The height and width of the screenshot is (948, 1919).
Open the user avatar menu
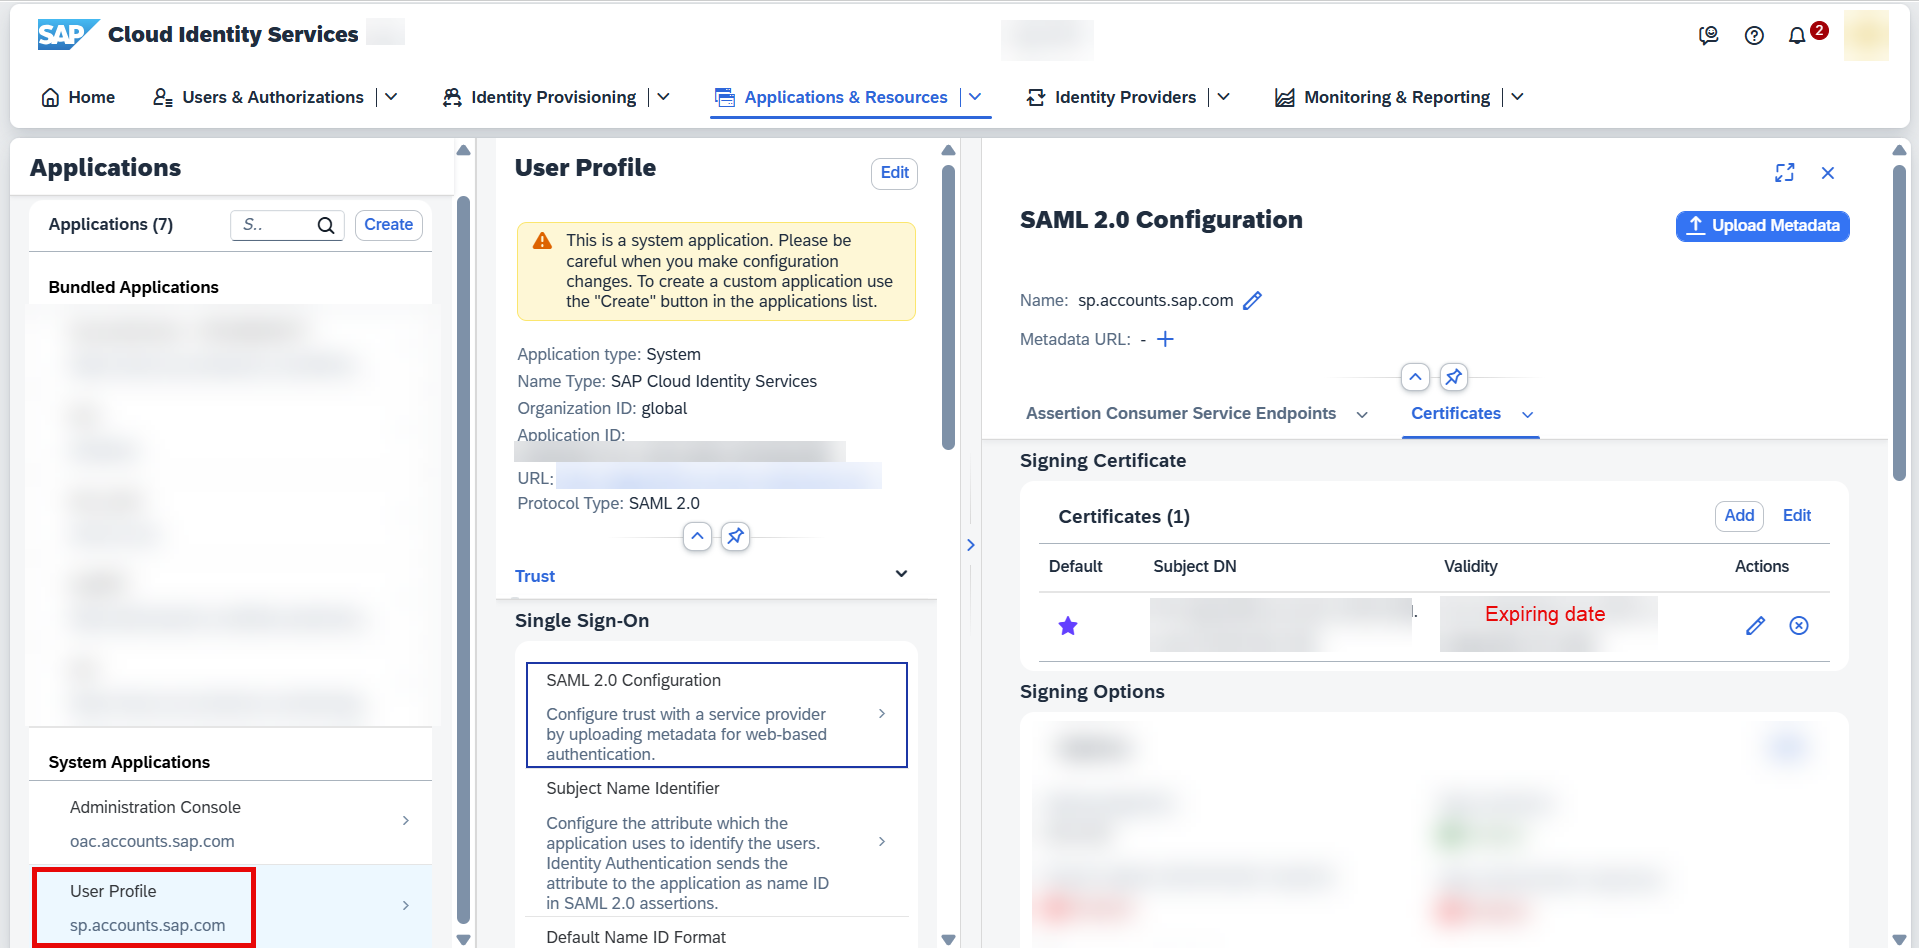pyautogui.click(x=1866, y=36)
